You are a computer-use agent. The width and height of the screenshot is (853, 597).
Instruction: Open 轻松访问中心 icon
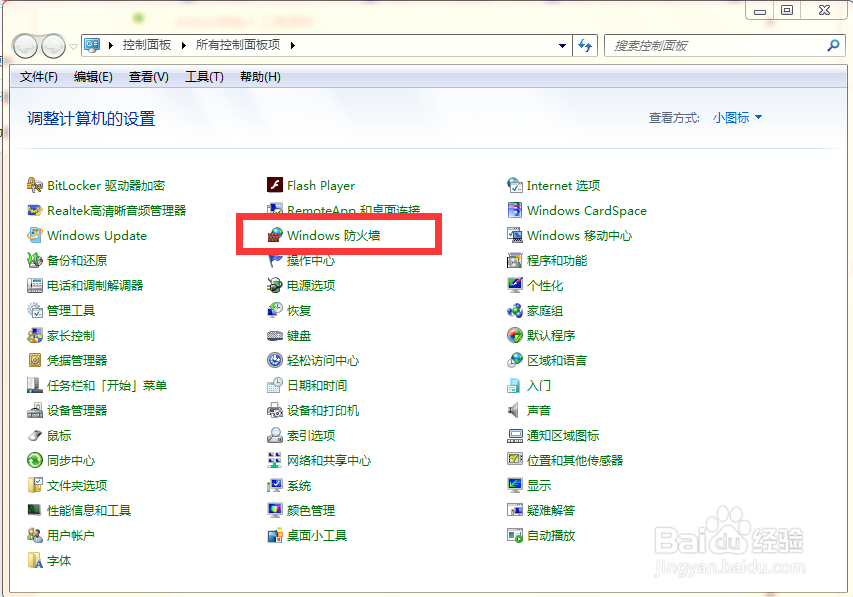[275, 361]
